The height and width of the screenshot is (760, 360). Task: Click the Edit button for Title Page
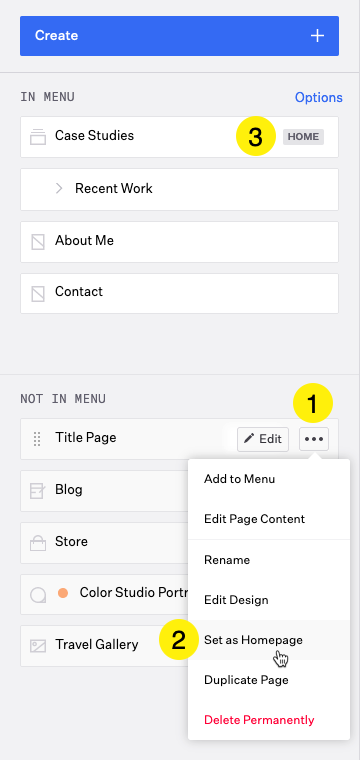coord(263,439)
